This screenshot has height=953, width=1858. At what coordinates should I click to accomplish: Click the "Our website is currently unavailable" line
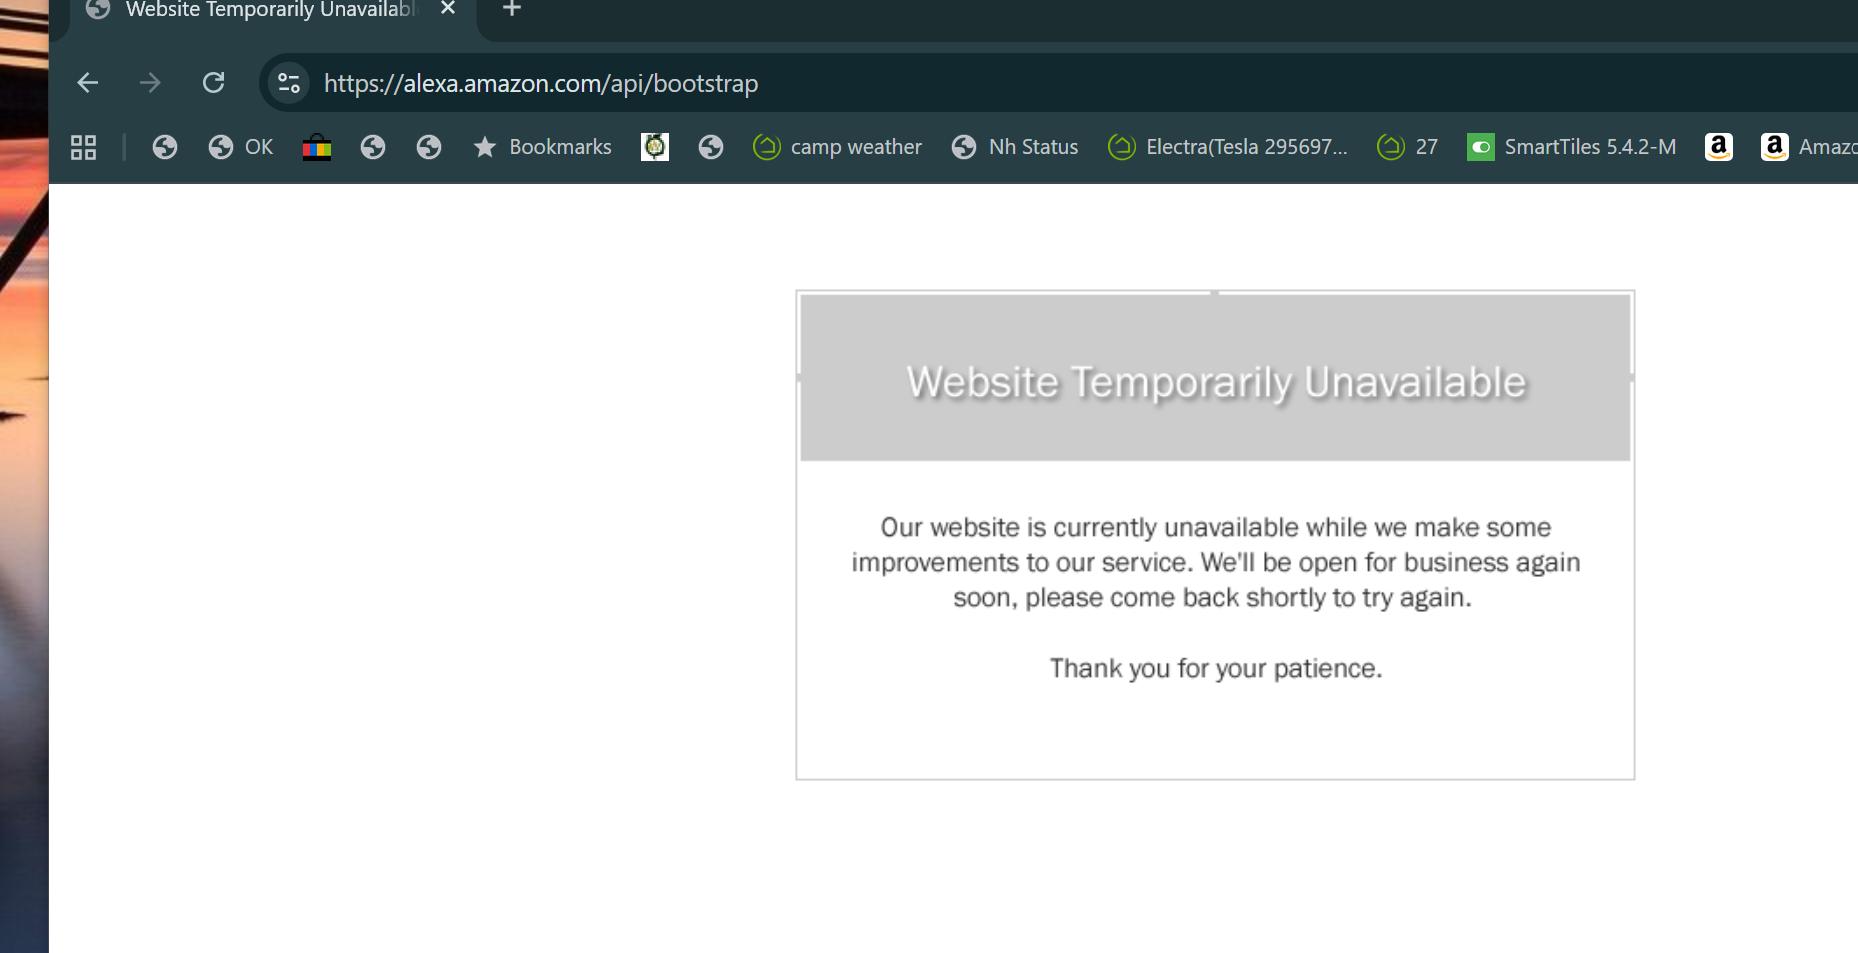click(1216, 527)
